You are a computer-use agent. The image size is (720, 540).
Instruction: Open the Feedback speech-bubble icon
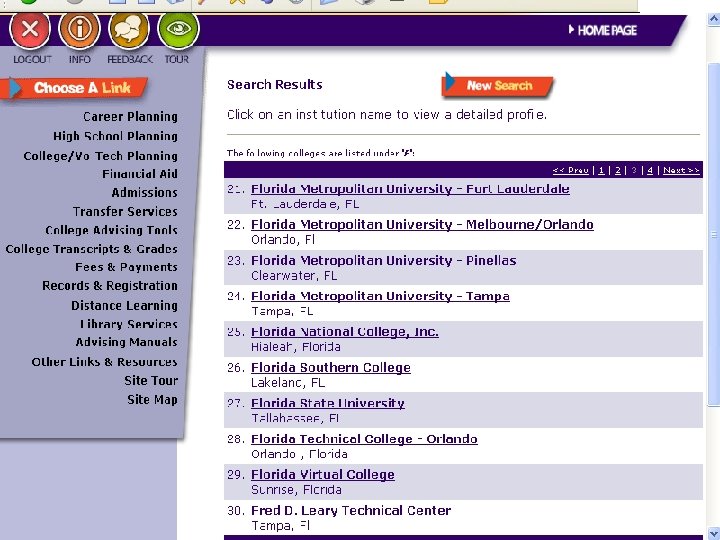coord(129,30)
